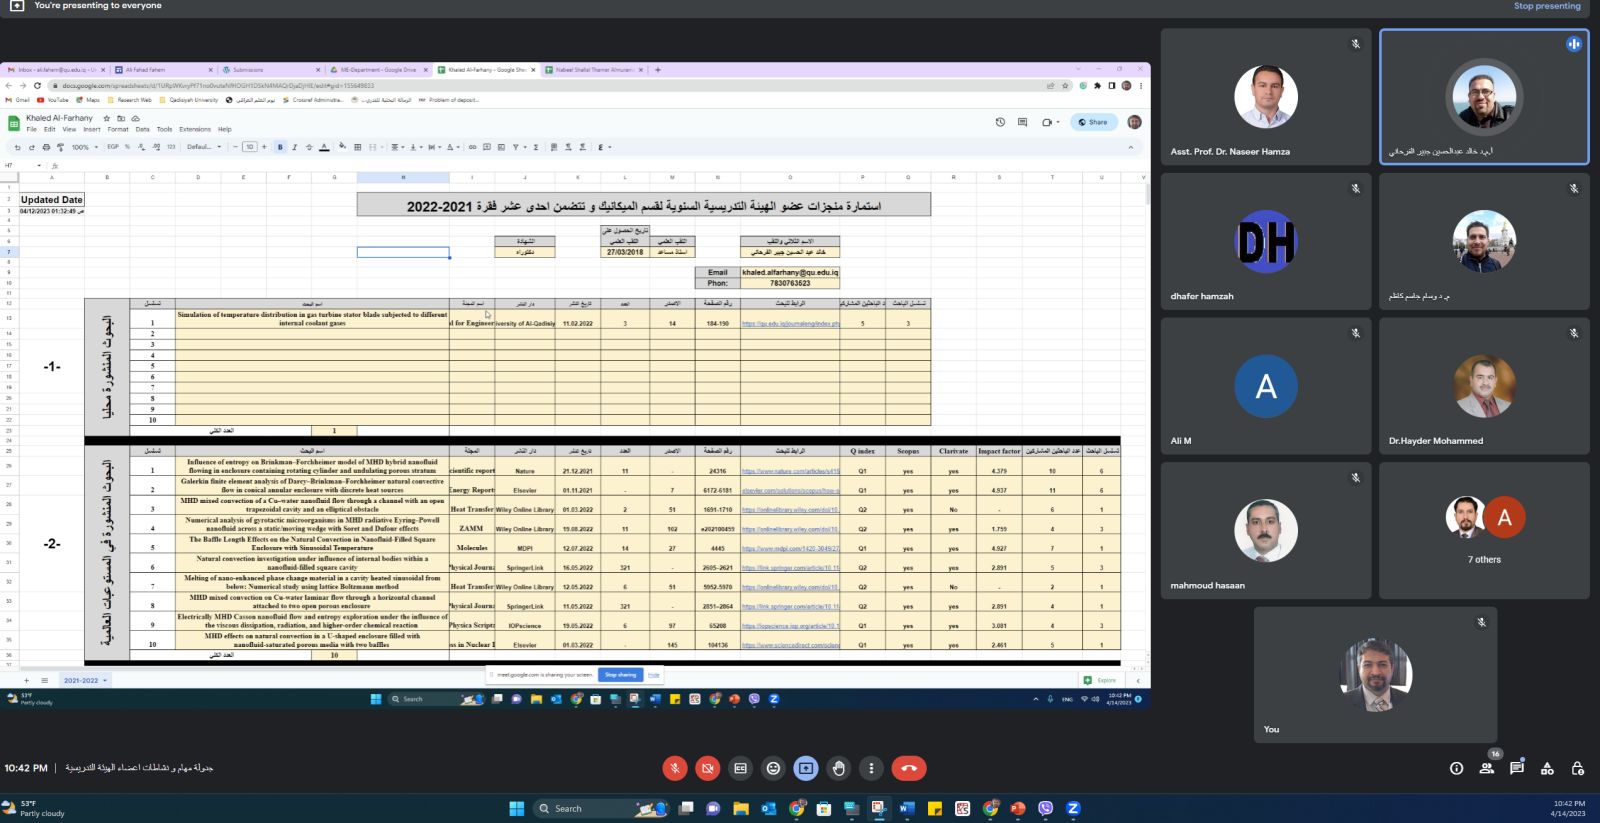Click the filter icon in Sheets toolbar
Viewport: 1600px width, 823px height.
[517, 147]
